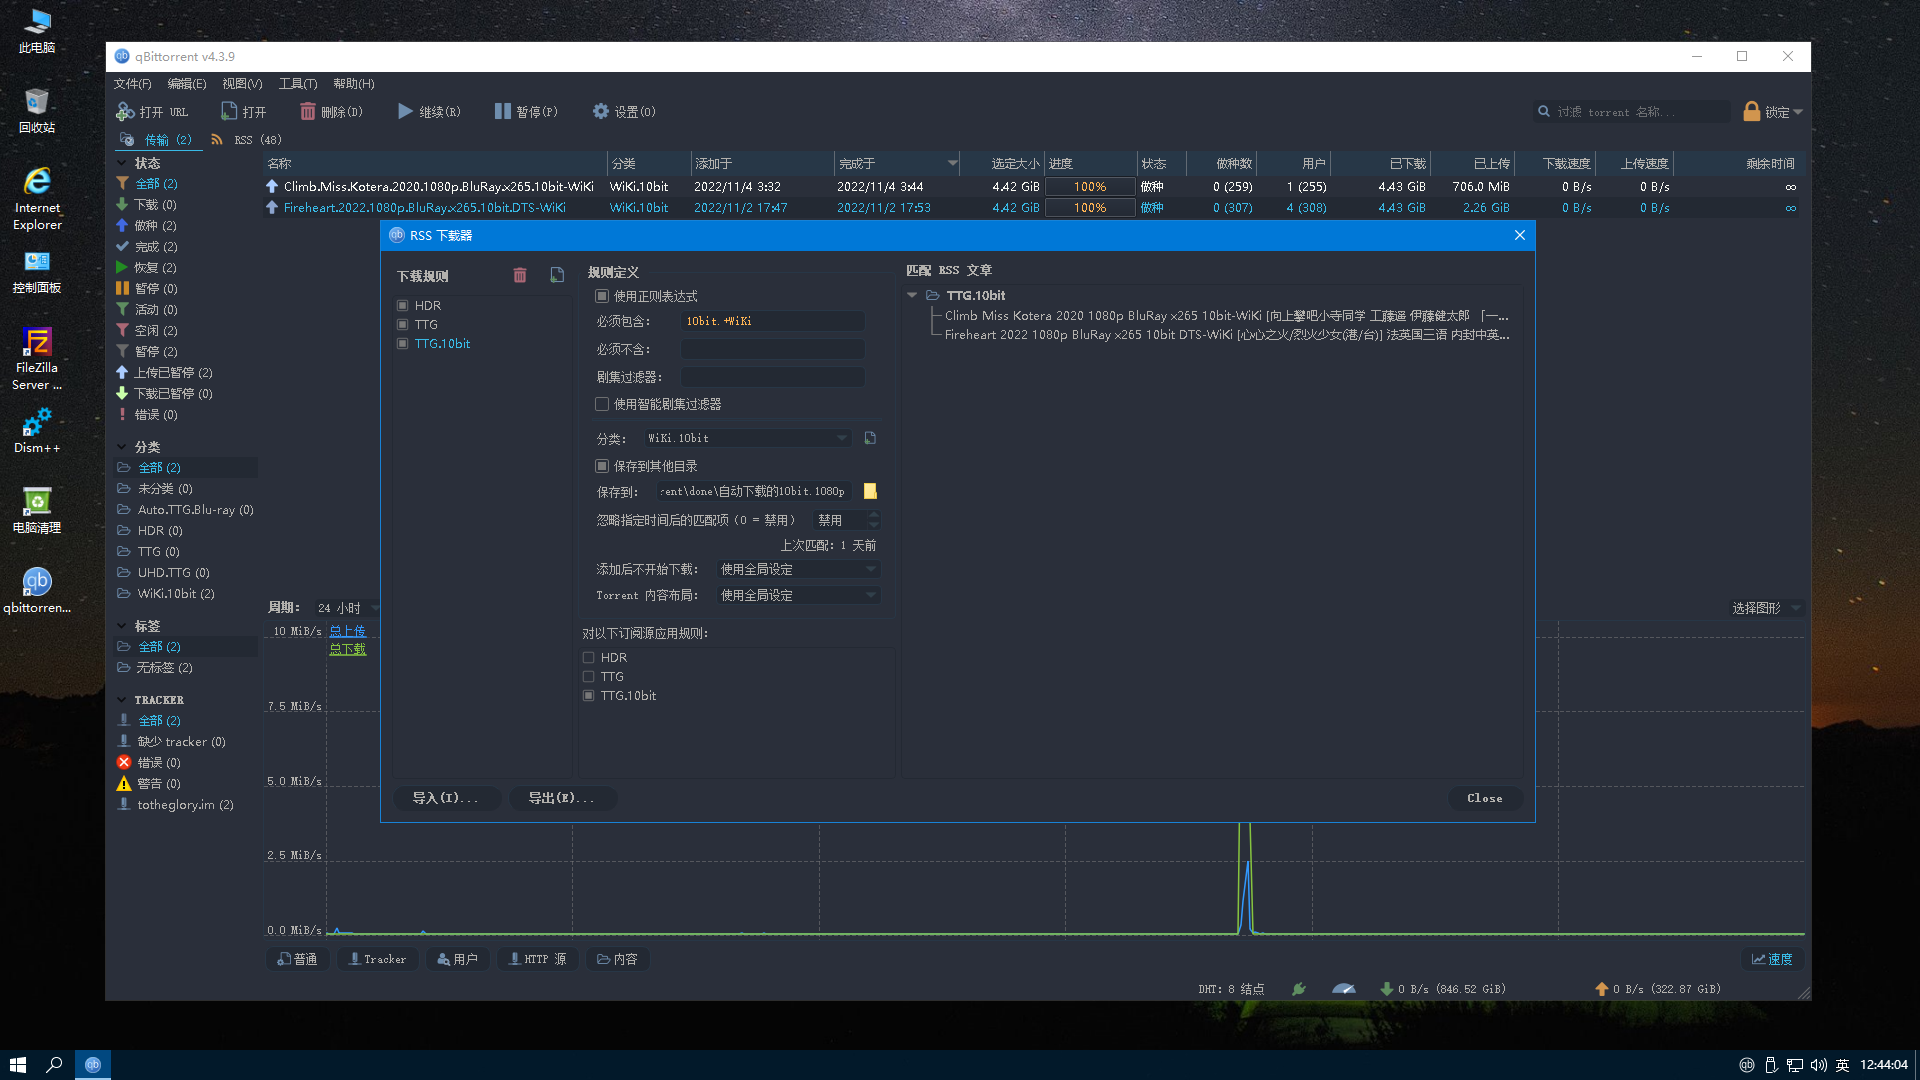
Task: Click the delete rule trash icon
Action: point(520,275)
